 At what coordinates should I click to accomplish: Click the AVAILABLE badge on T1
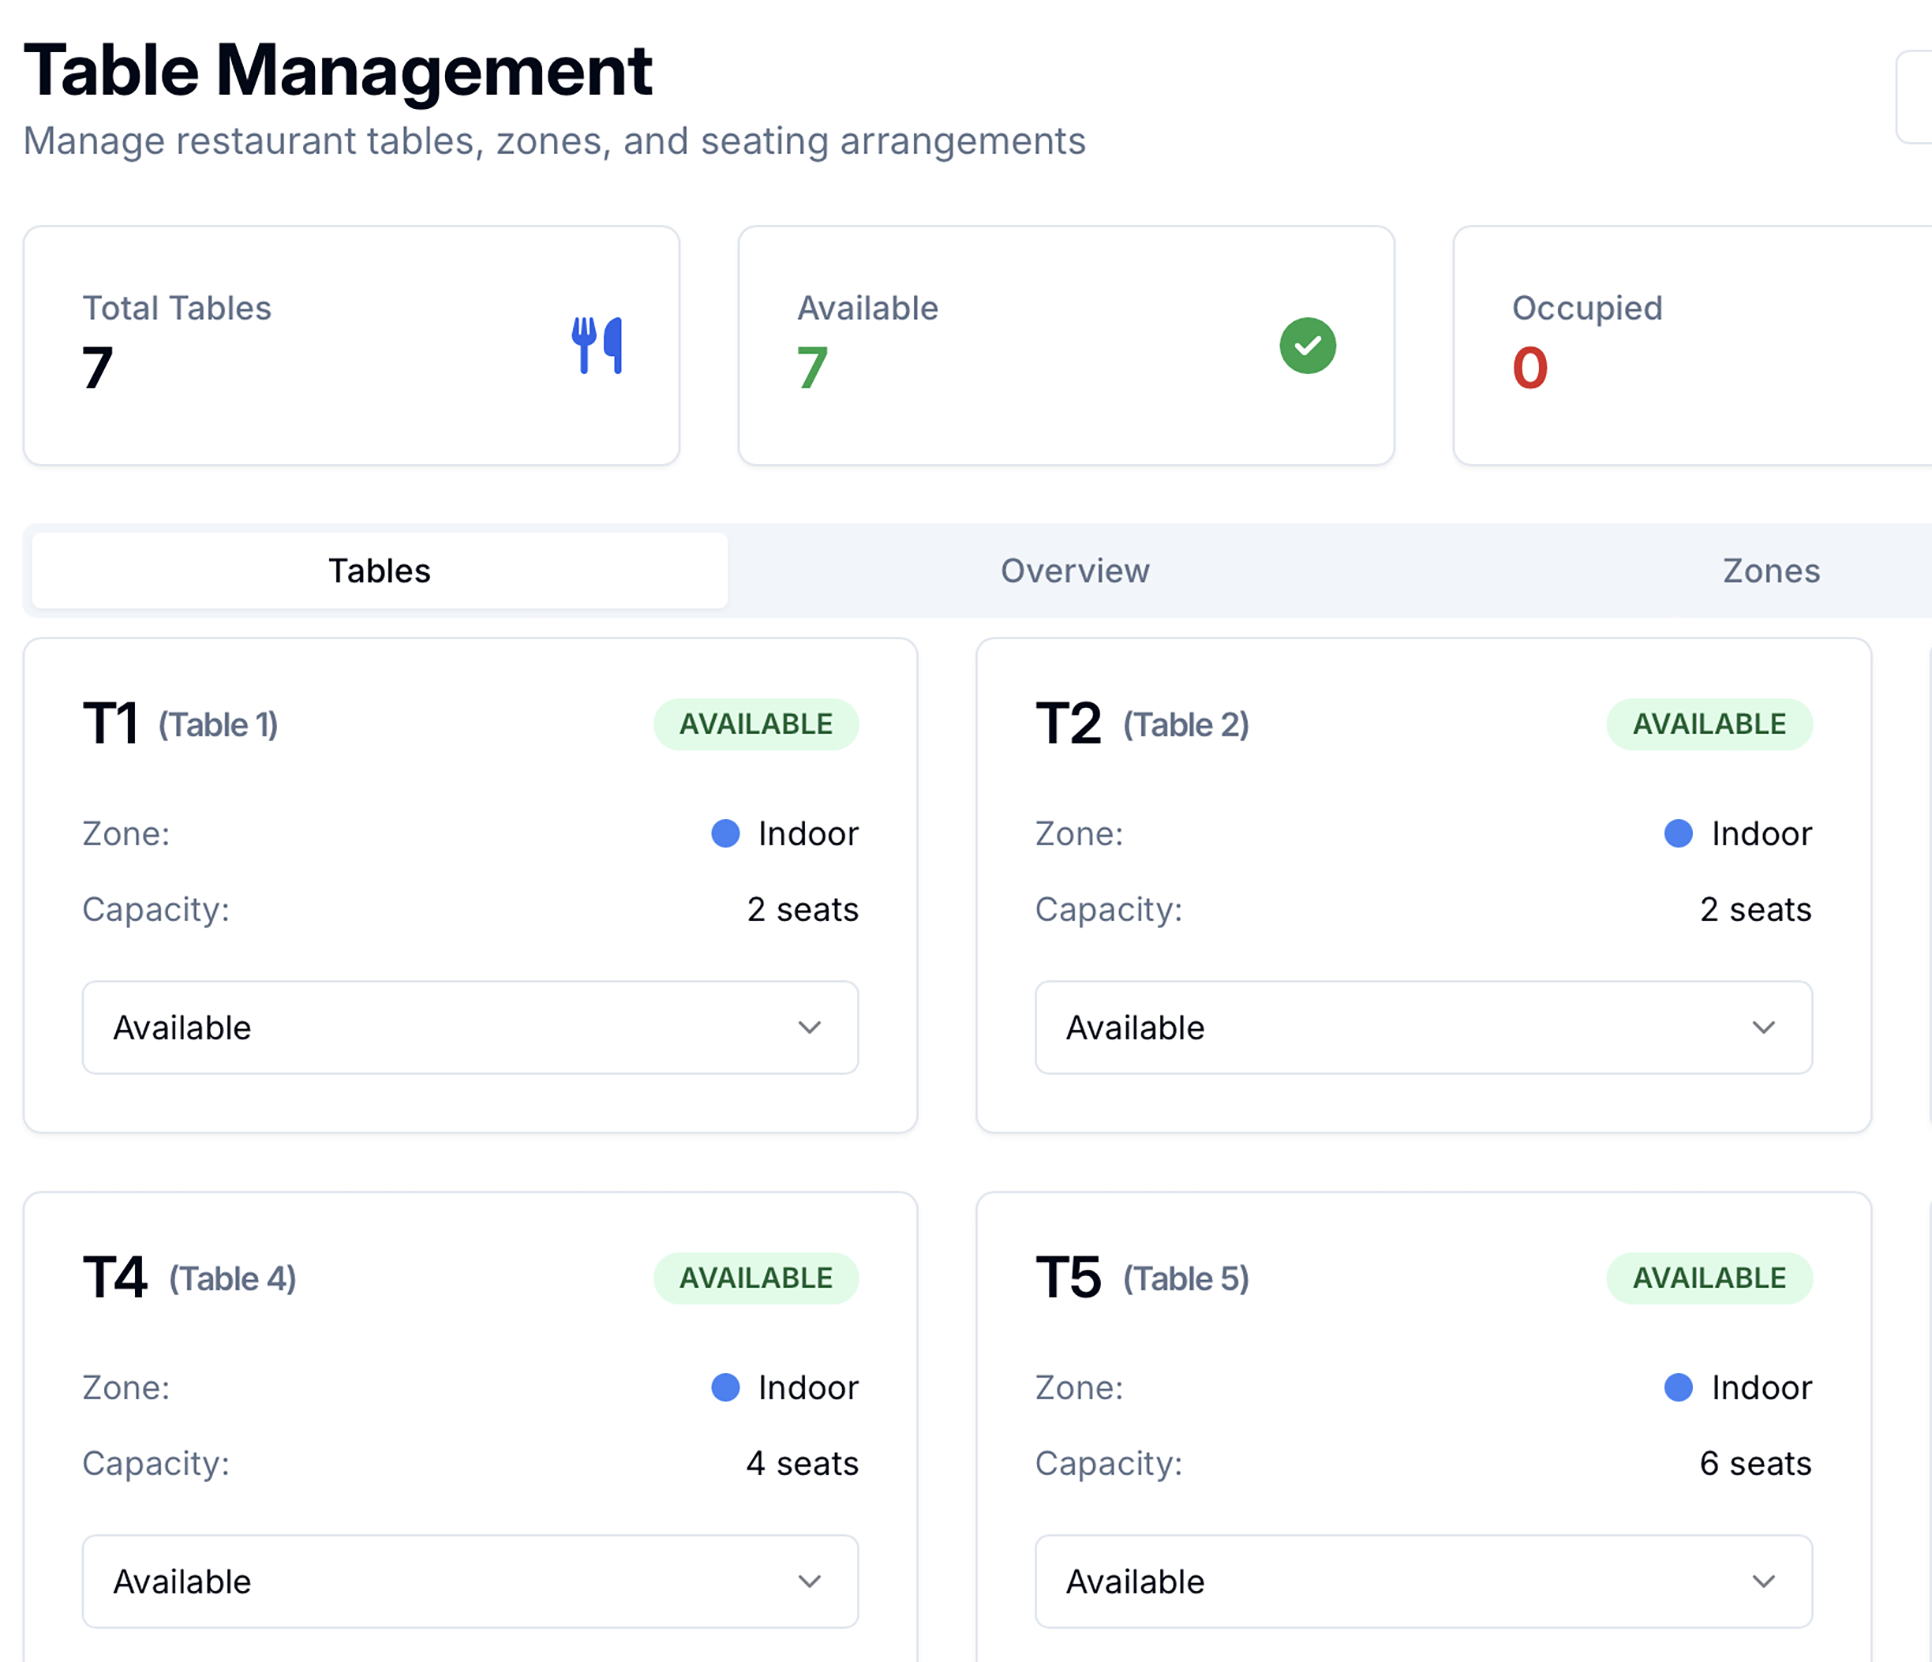(756, 724)
